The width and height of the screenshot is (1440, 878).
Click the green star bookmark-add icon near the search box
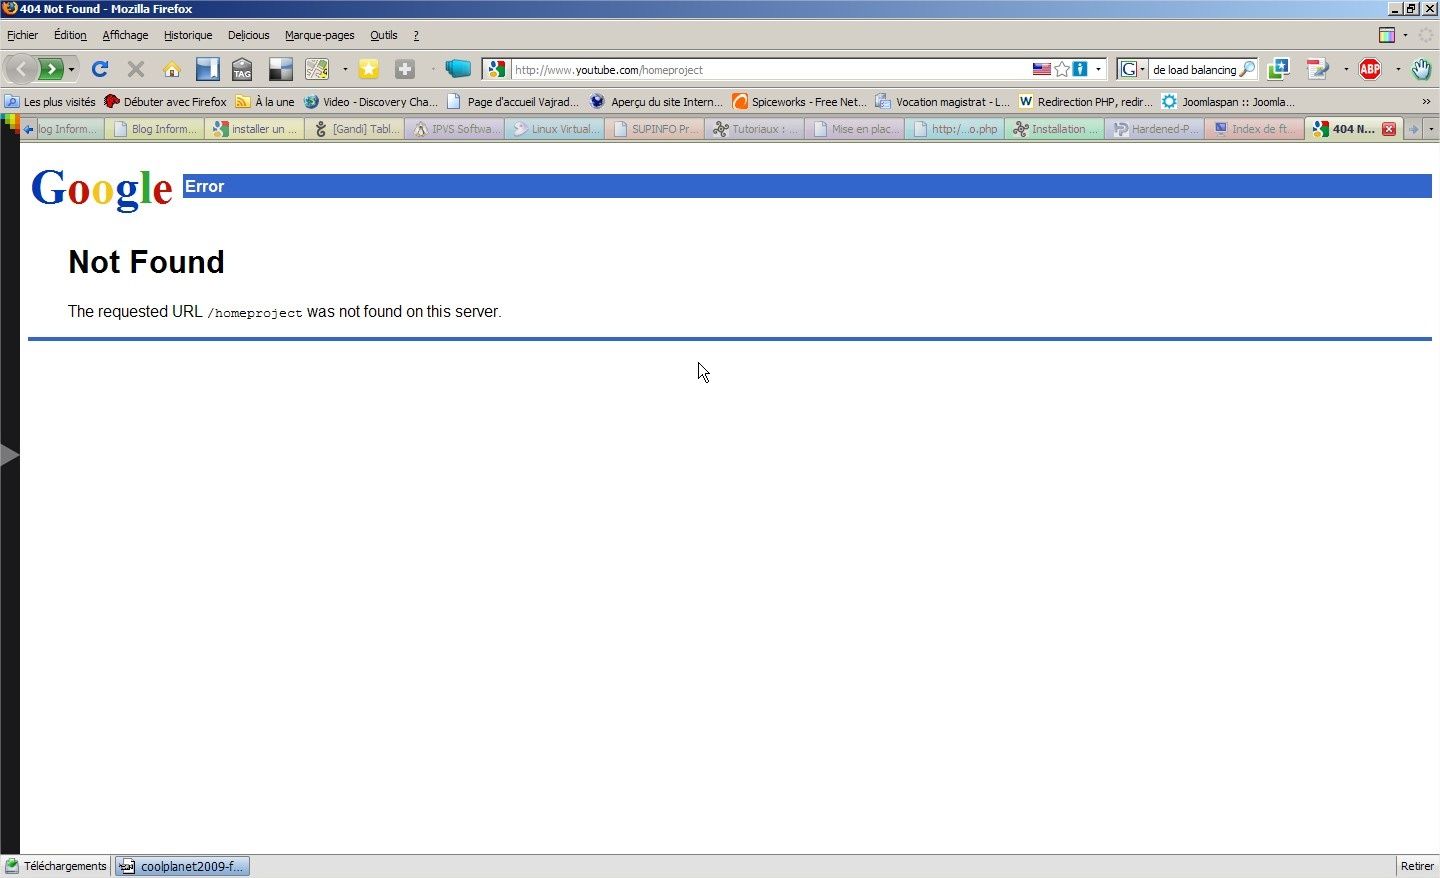(1278, 69)
